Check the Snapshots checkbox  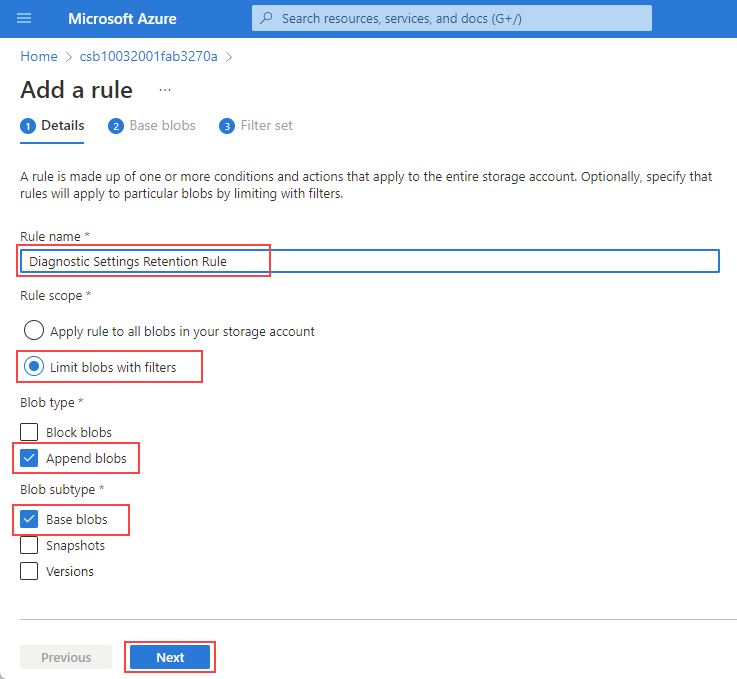30,546
